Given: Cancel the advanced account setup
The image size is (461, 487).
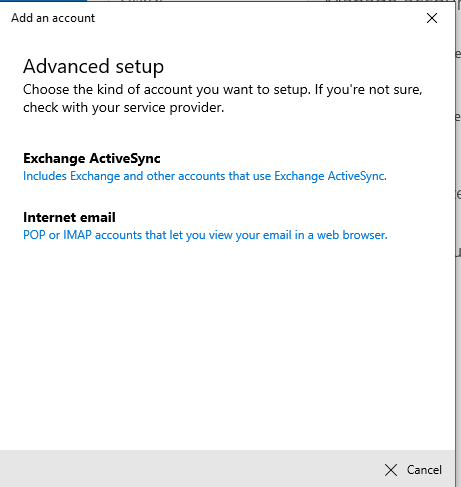Looking at the screenshot, I should pos(413,470).
